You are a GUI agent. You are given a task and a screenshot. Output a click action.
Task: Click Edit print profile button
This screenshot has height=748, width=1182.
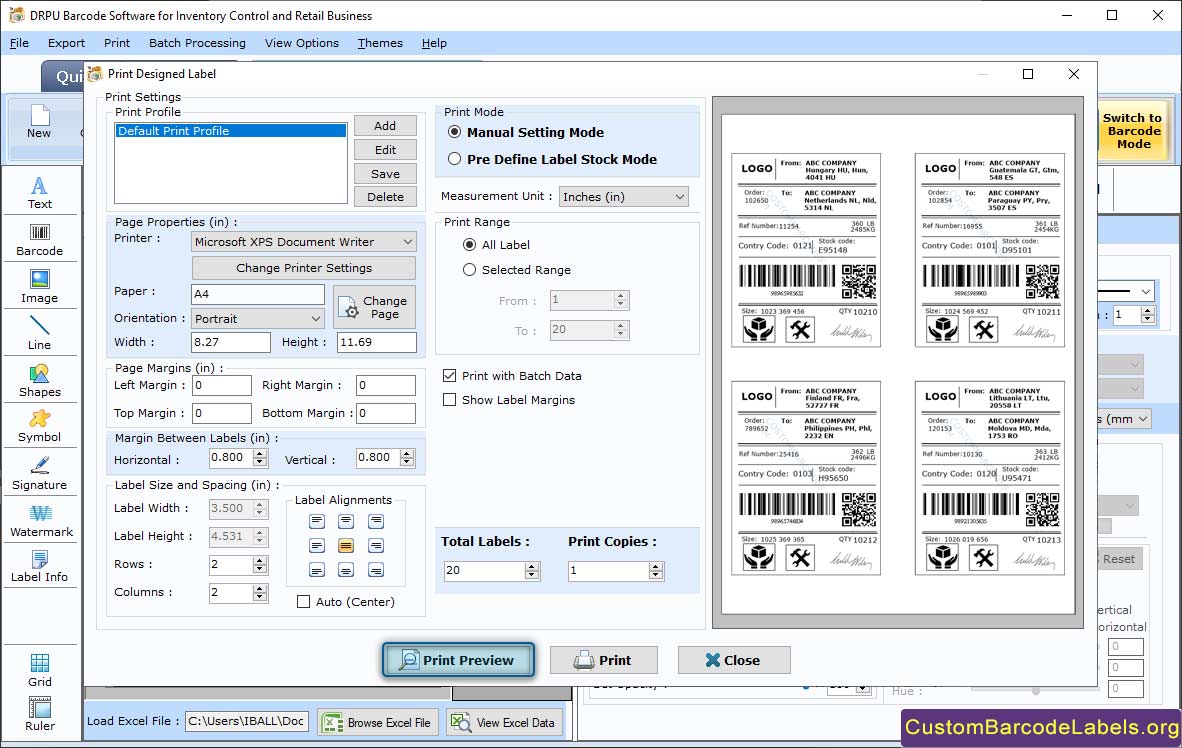pyautogui.click(x=385, y=150)
